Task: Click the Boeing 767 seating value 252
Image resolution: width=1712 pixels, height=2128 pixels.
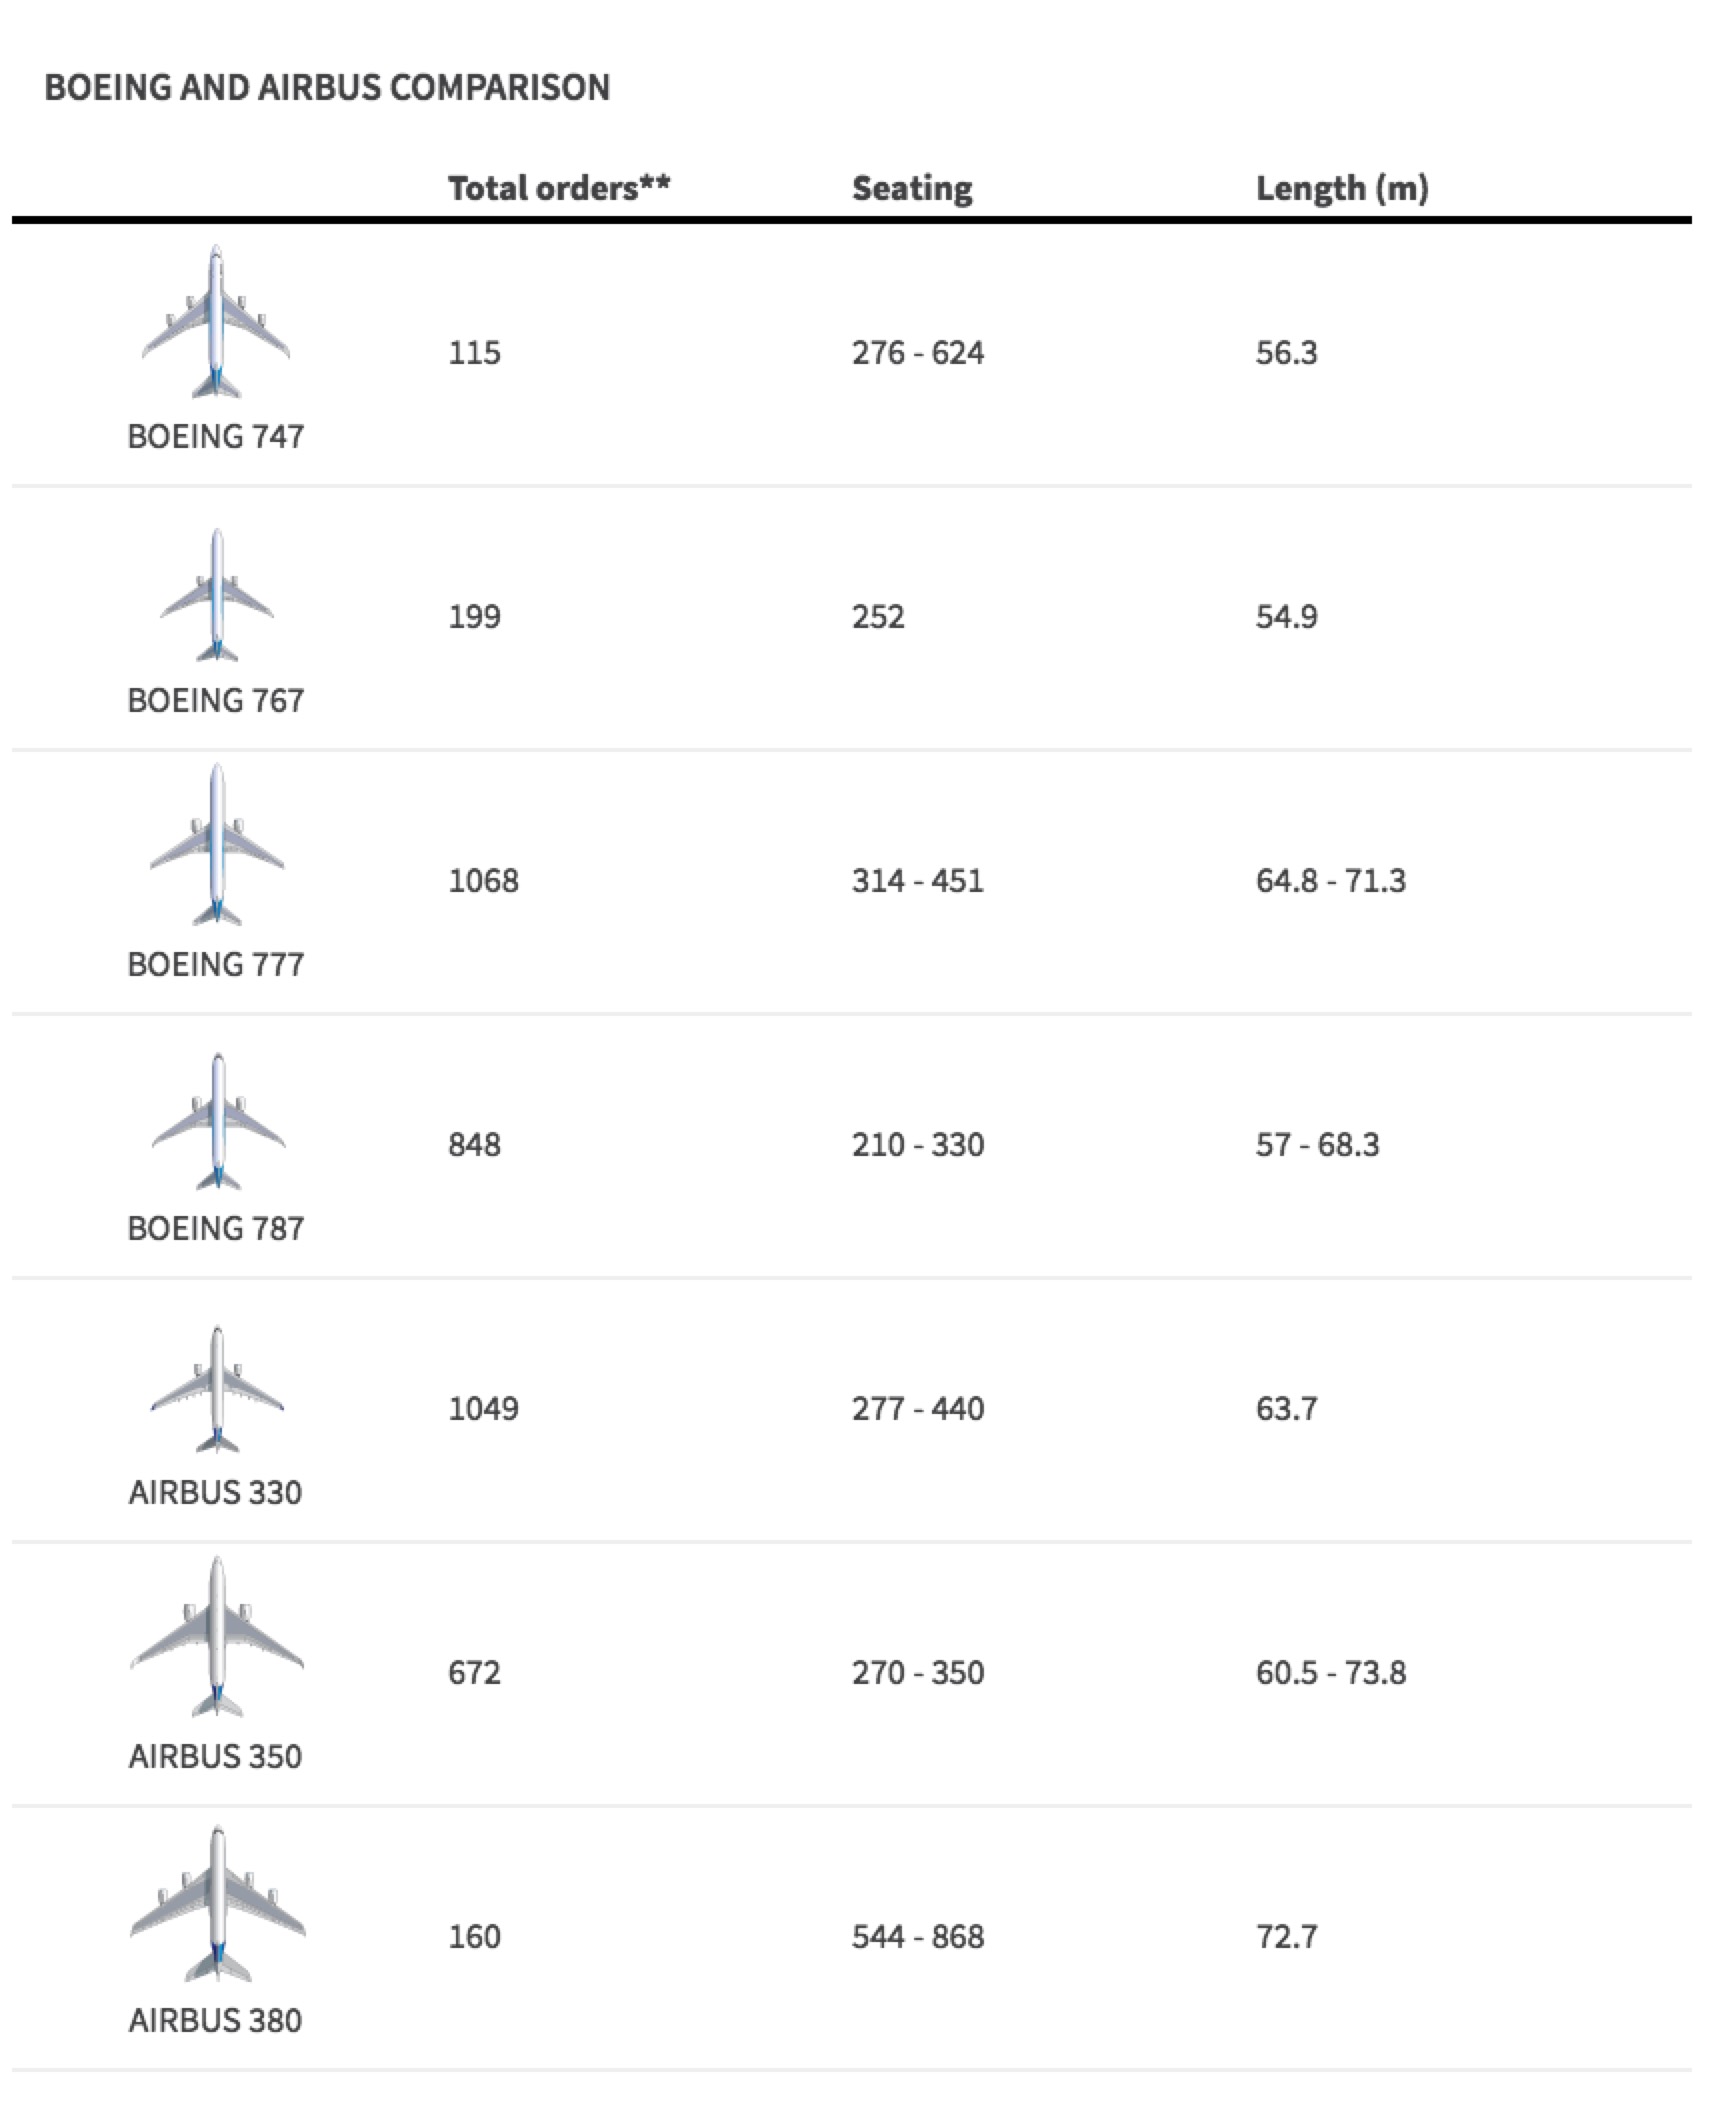Action: pyautogui.click(x=878, y=617)
